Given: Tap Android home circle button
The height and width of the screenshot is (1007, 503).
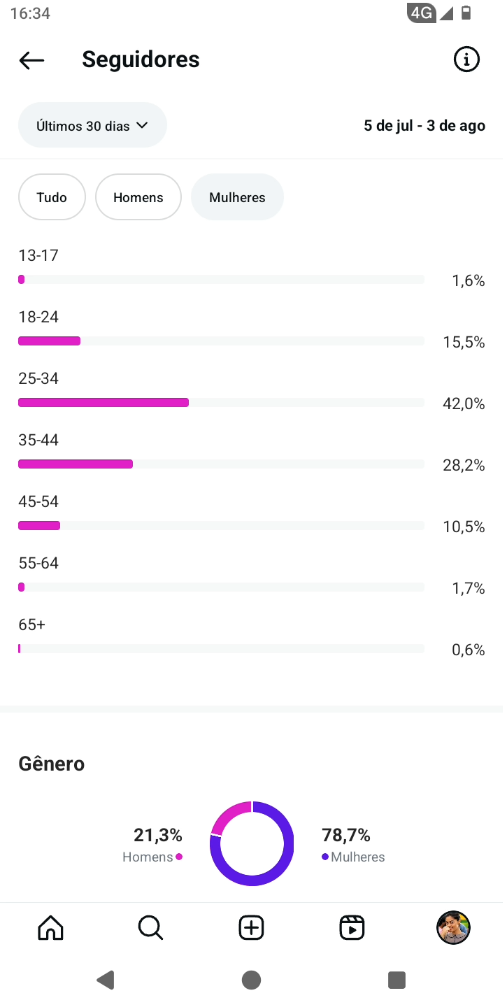Looking at the screenshot, I should 251,979.
